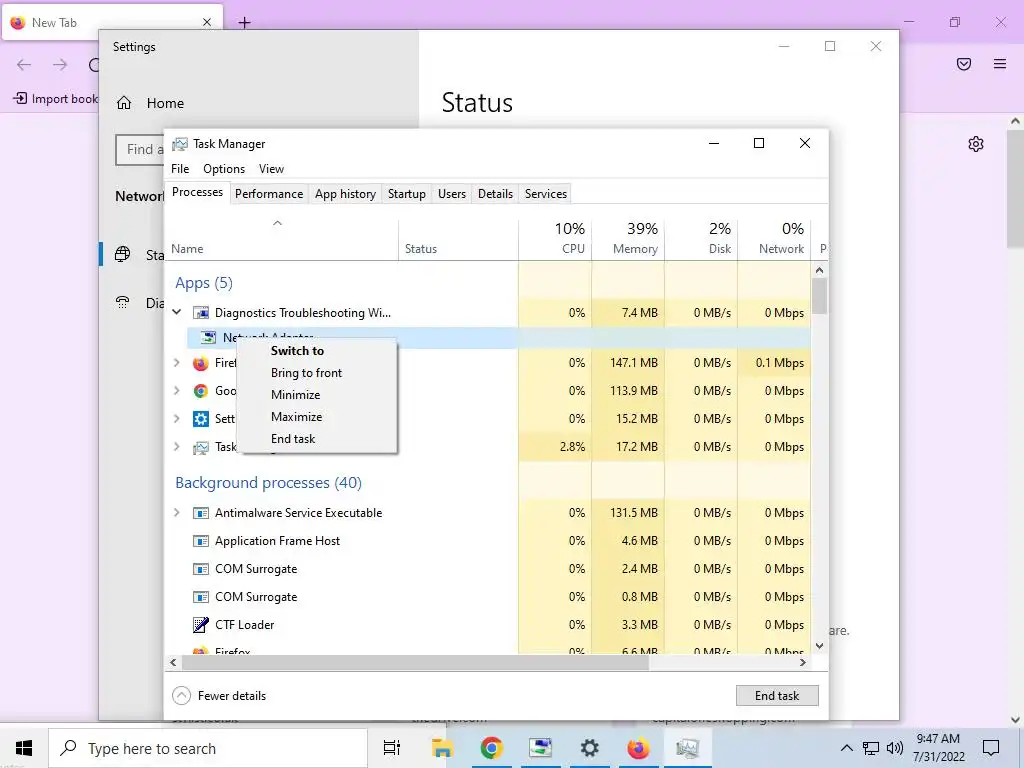The height and width of the screenshot is (768, 1024).
Task: Click the Home icon in Settings sidebar
Action: 124,103
